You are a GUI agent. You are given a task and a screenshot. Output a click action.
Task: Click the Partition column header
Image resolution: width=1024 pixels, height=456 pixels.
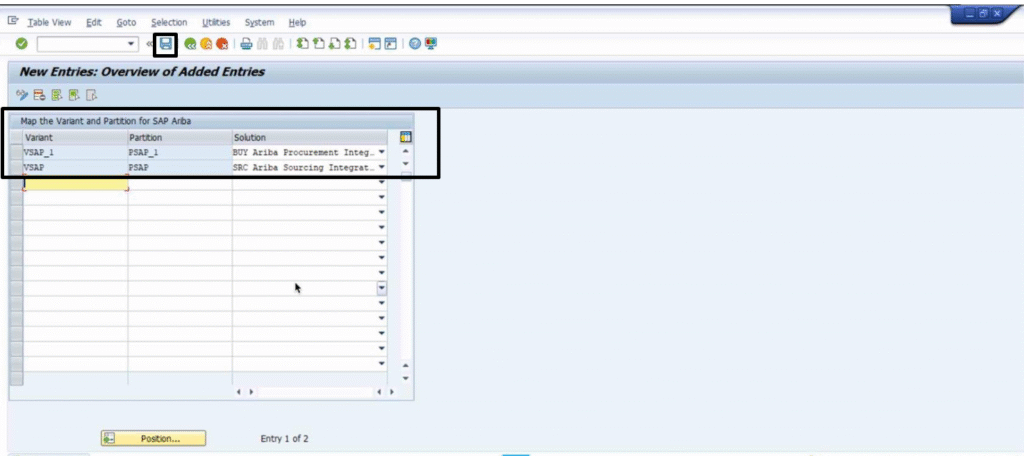pyautogui.click(x=180, y=137)
